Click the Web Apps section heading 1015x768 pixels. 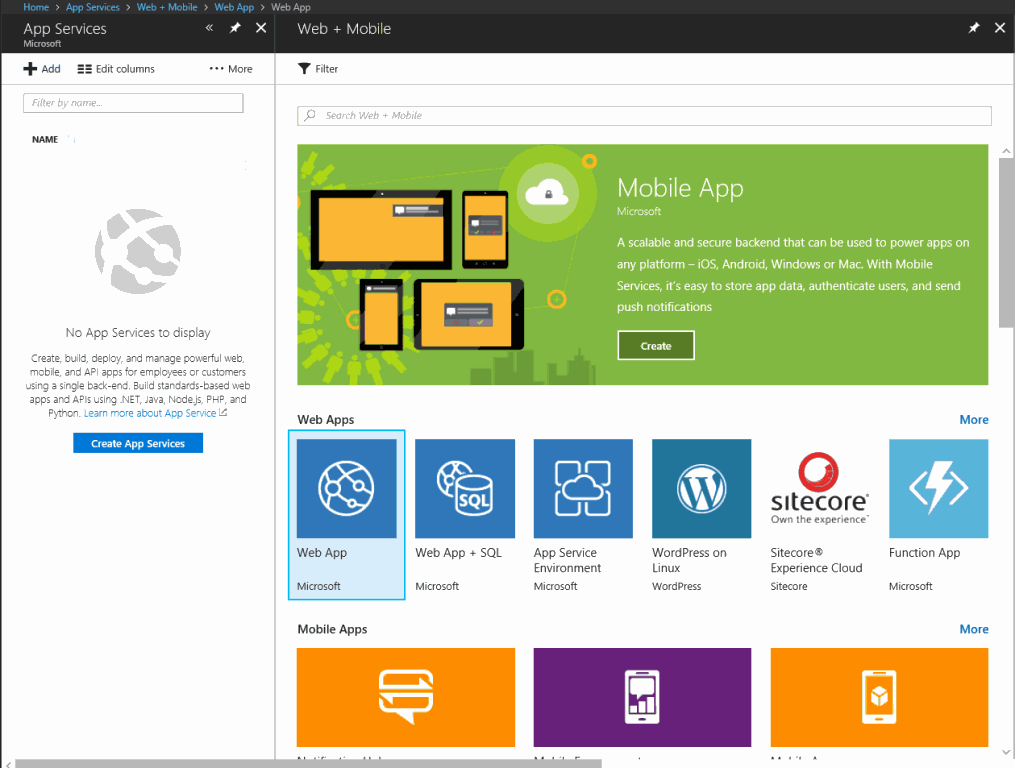pyautogui.click(x=326, y=420)
